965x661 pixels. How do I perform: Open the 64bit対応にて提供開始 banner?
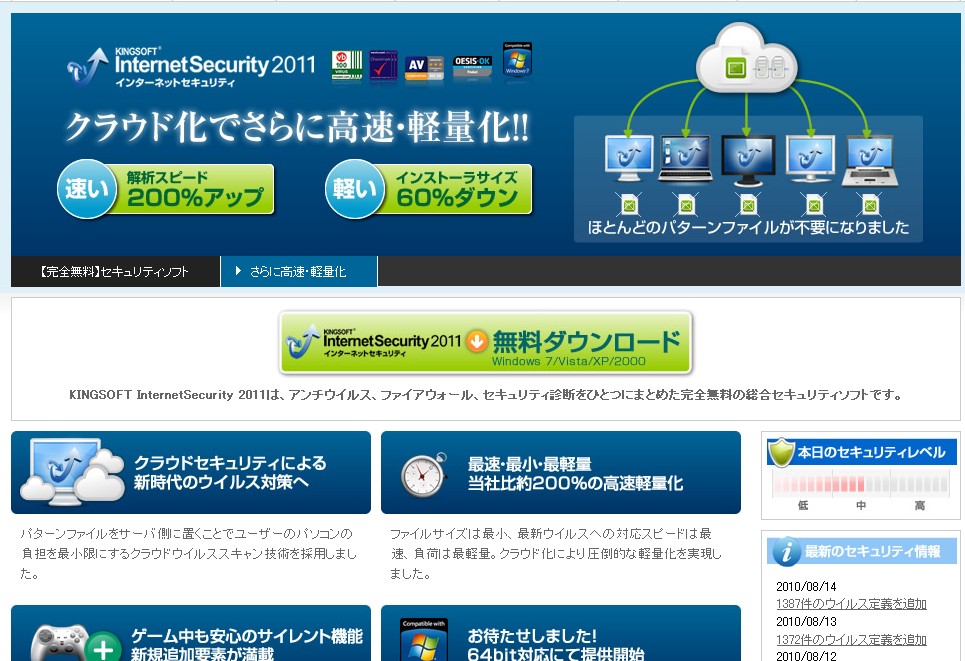(x=561, y=633)
